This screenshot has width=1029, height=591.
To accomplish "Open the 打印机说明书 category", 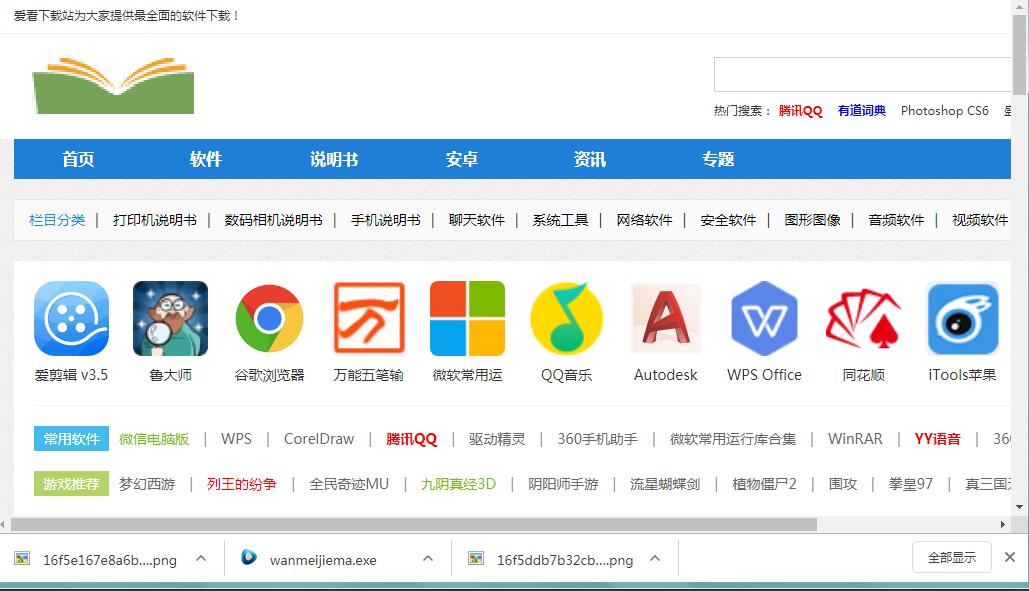I will pyautogui.click(x=155, y=220).
